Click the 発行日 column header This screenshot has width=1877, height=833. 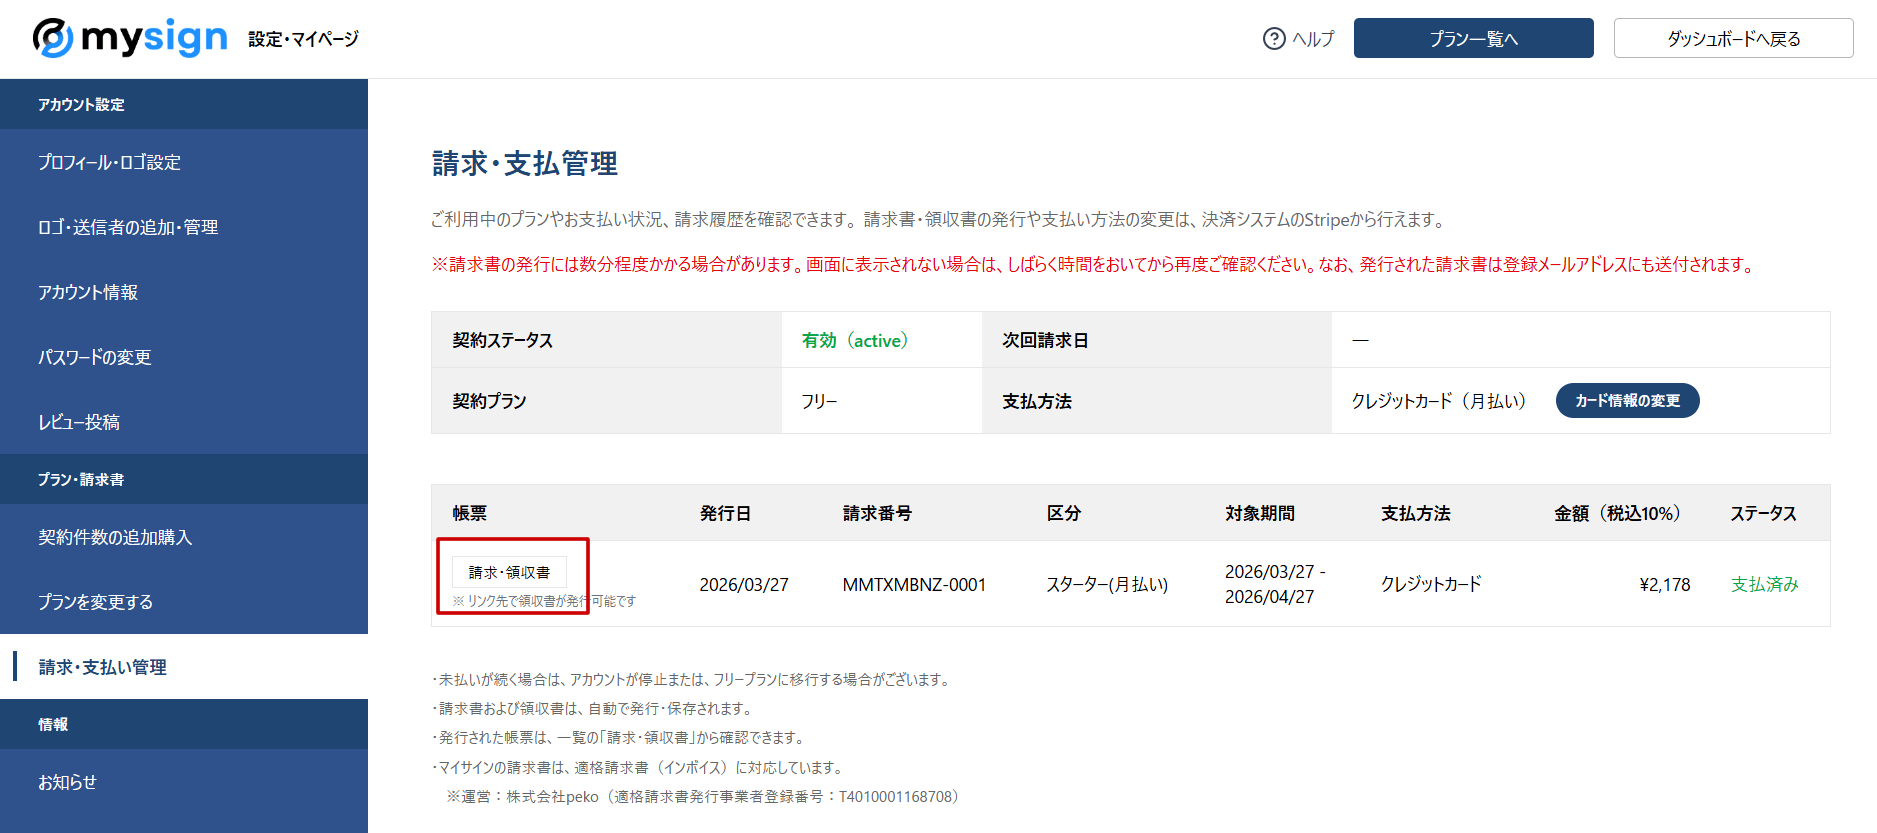pyautogui.click(x=725, y=513)
